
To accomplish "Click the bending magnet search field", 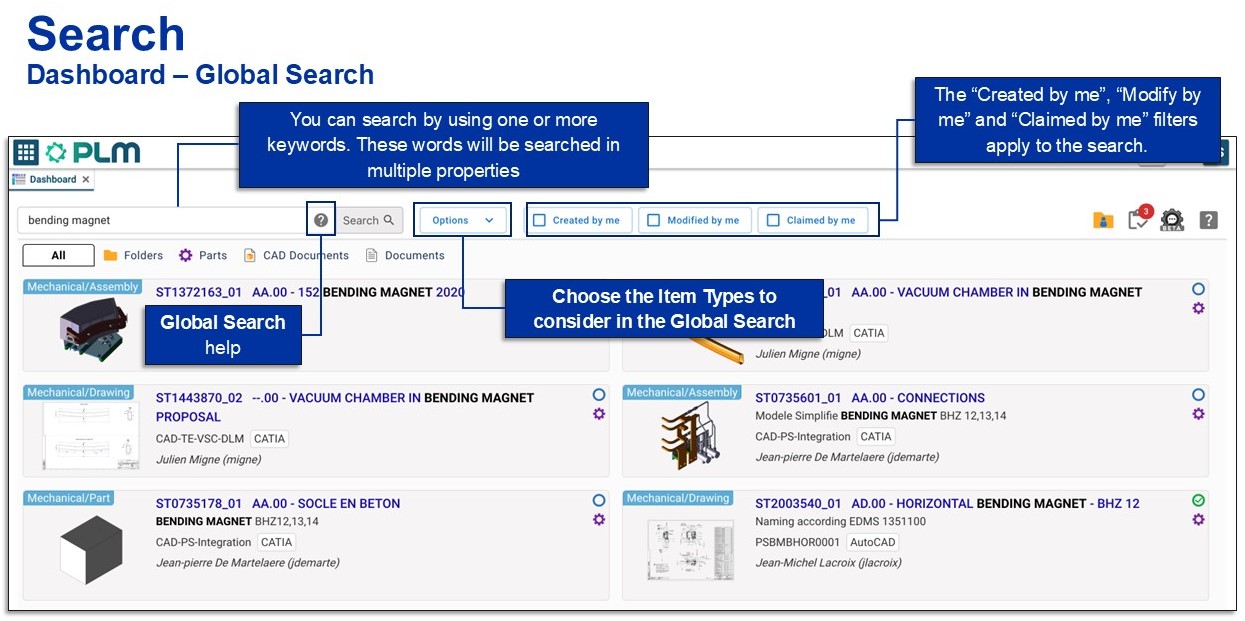I will 160,220.
